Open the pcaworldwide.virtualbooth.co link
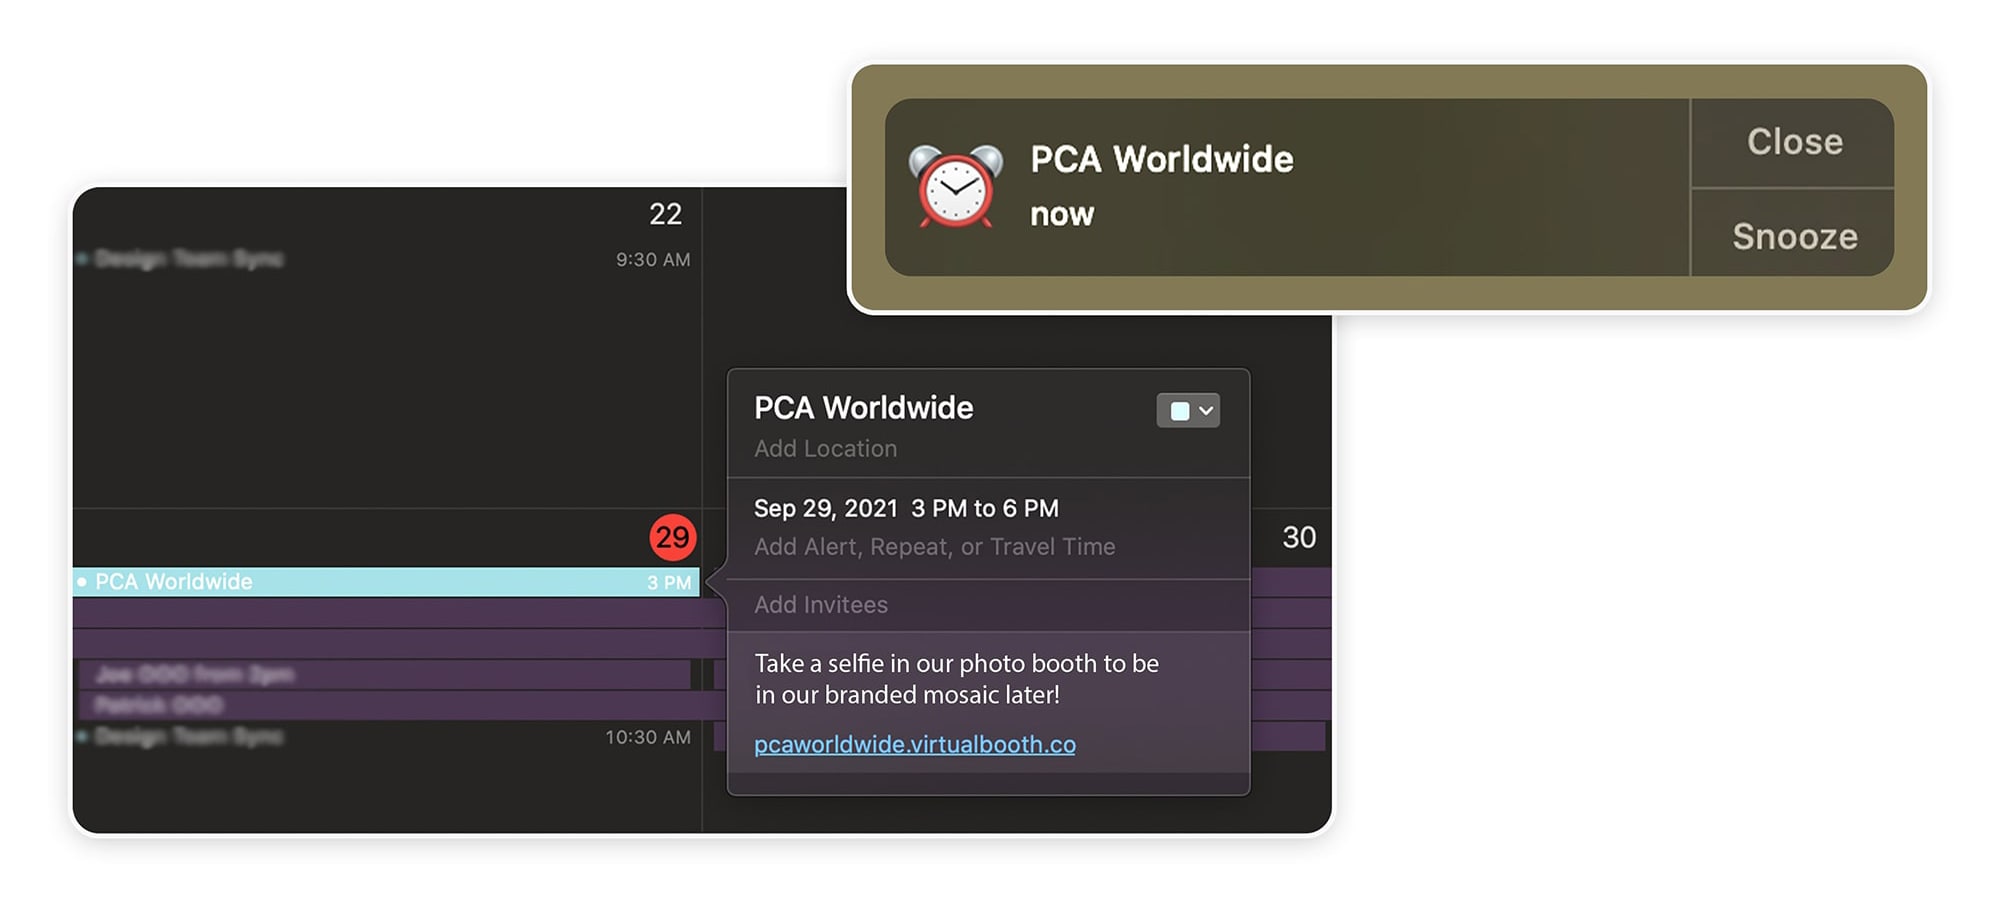The image size is (2000, 913). pyautogui.click(x=914, y=744)
